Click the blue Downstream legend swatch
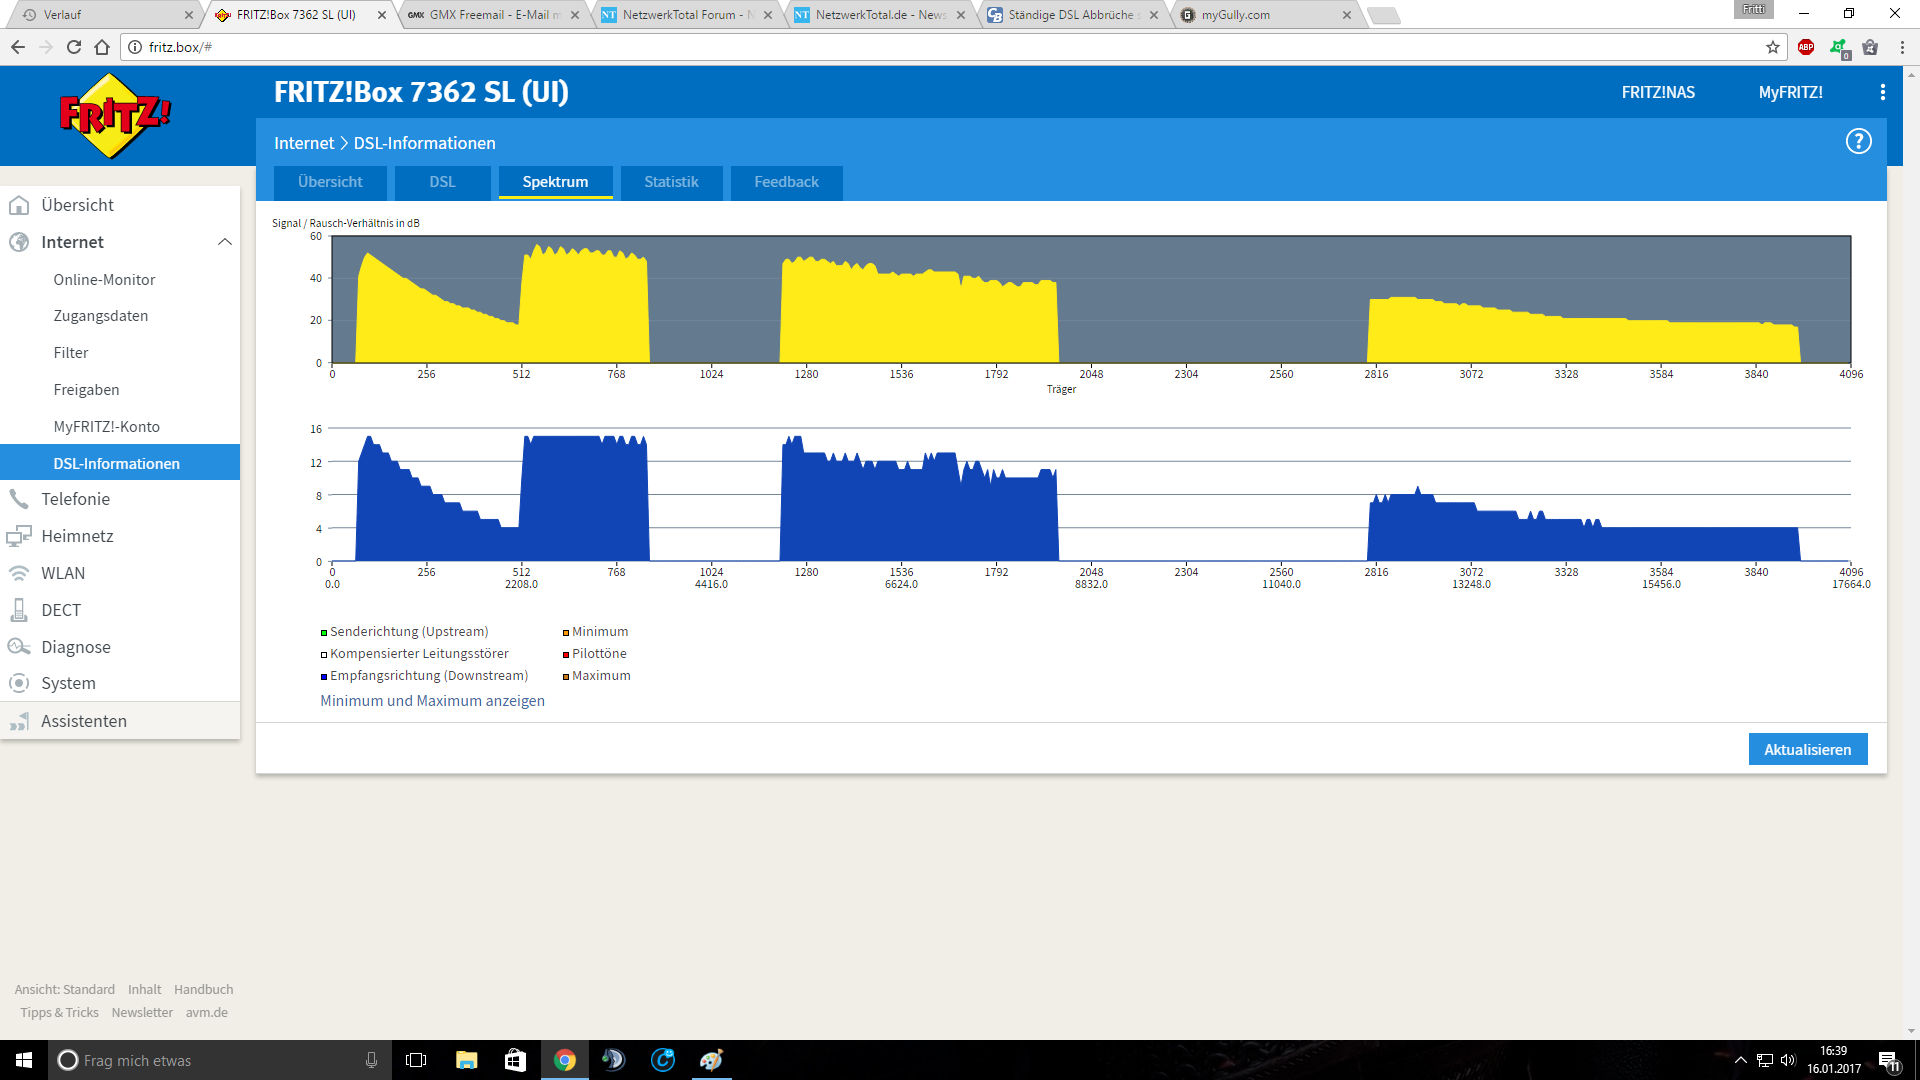1920x1080 pixels. coord(324,677)
